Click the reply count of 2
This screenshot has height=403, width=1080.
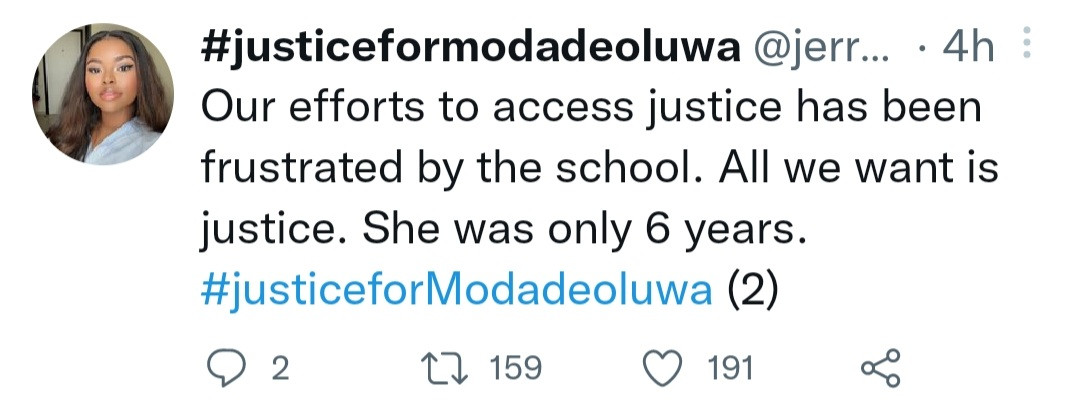tap(280, 369)
